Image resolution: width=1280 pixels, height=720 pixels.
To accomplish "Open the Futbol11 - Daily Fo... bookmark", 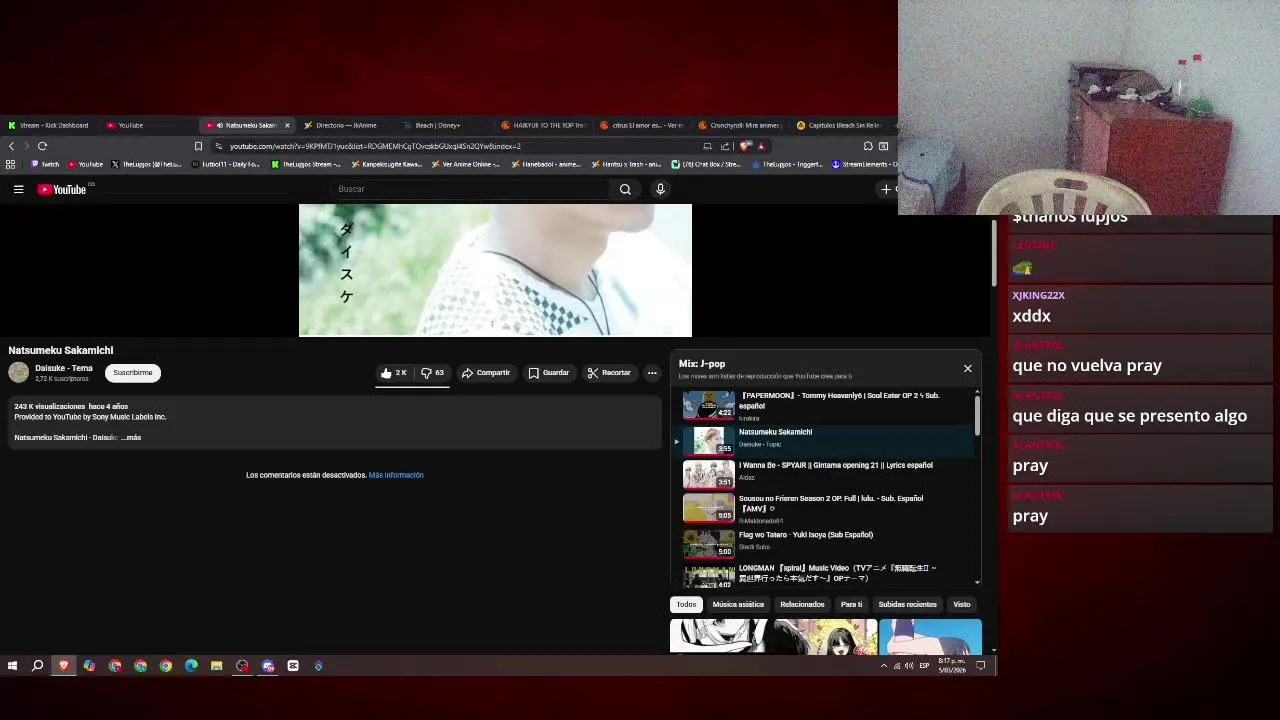I will (x=225, y=164).
